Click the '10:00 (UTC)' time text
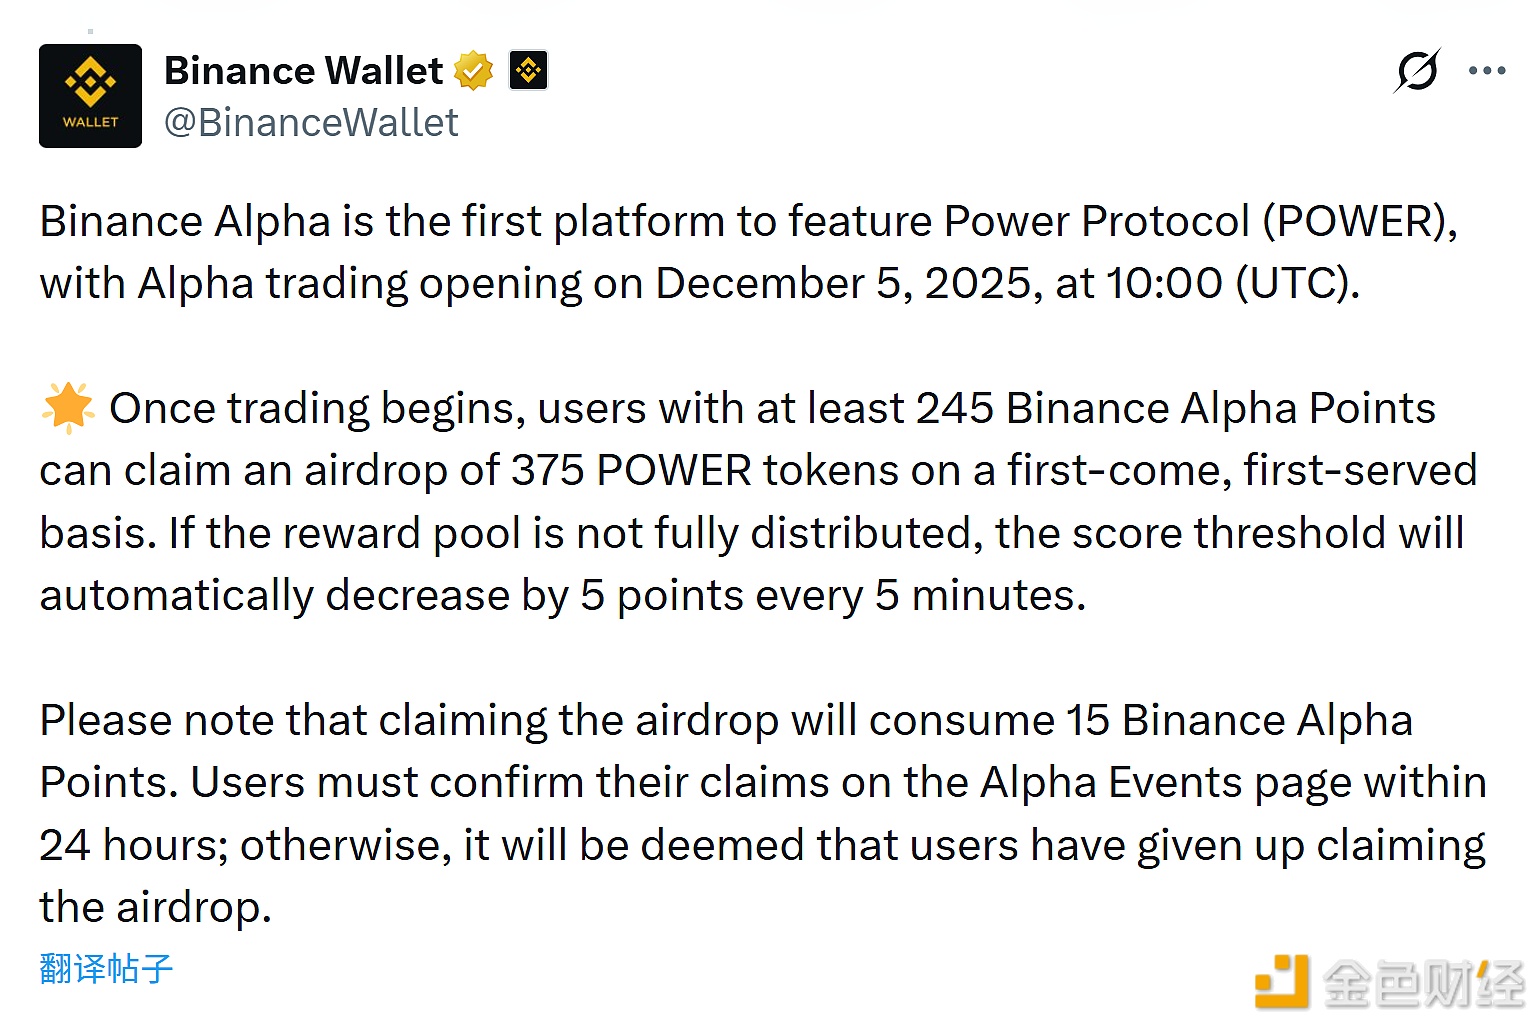The height and width of the screenshot is (1022, 1538). 1232,284
